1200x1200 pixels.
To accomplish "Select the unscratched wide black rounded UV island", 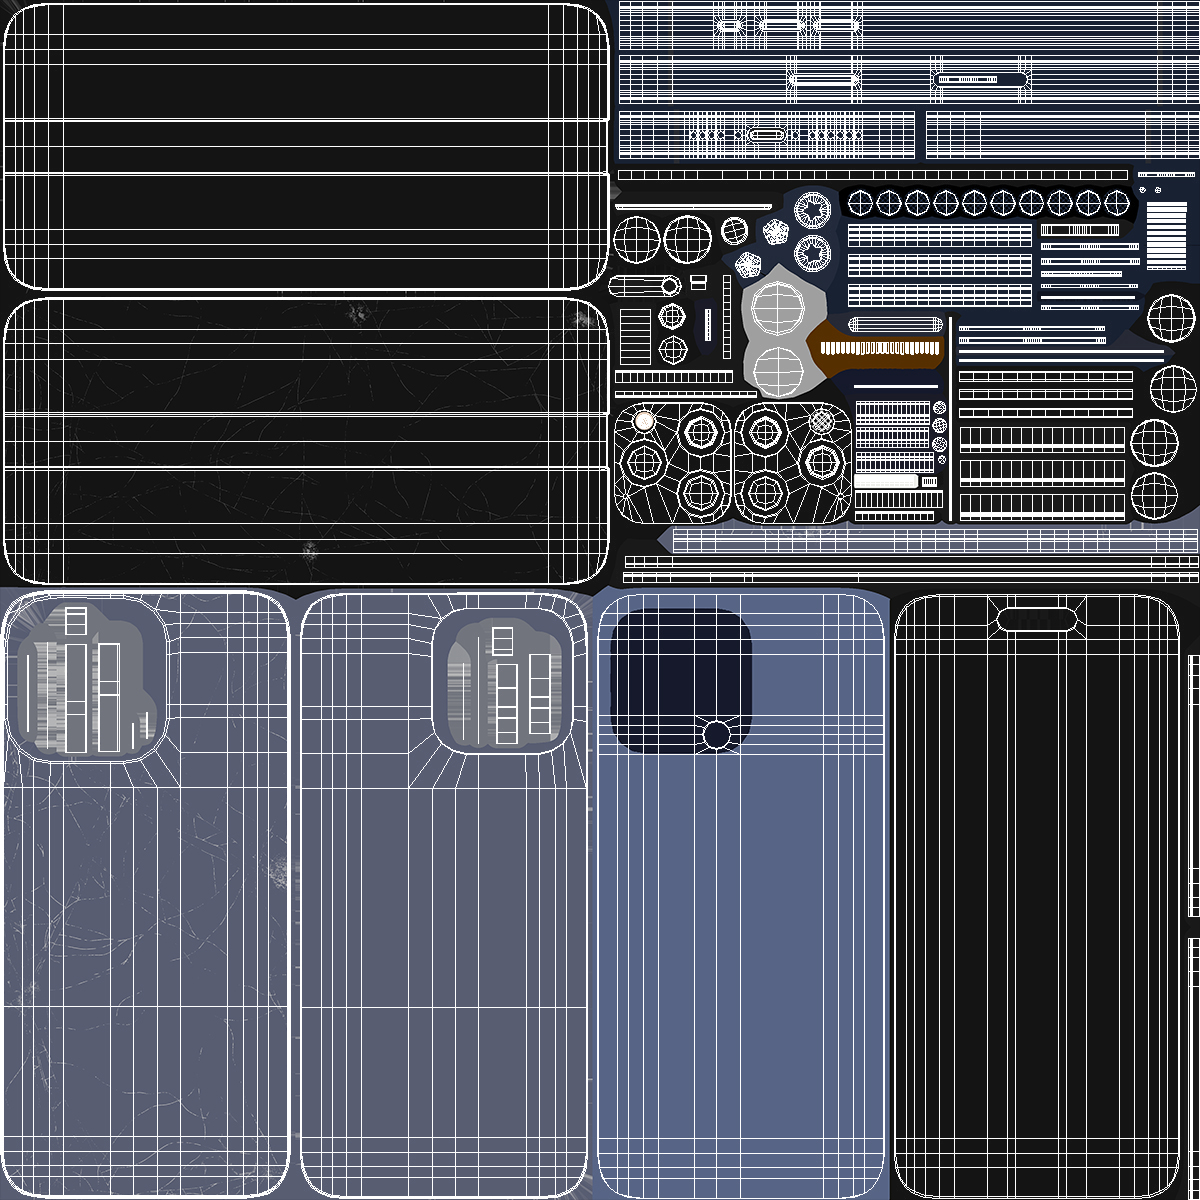I will 306,146.
